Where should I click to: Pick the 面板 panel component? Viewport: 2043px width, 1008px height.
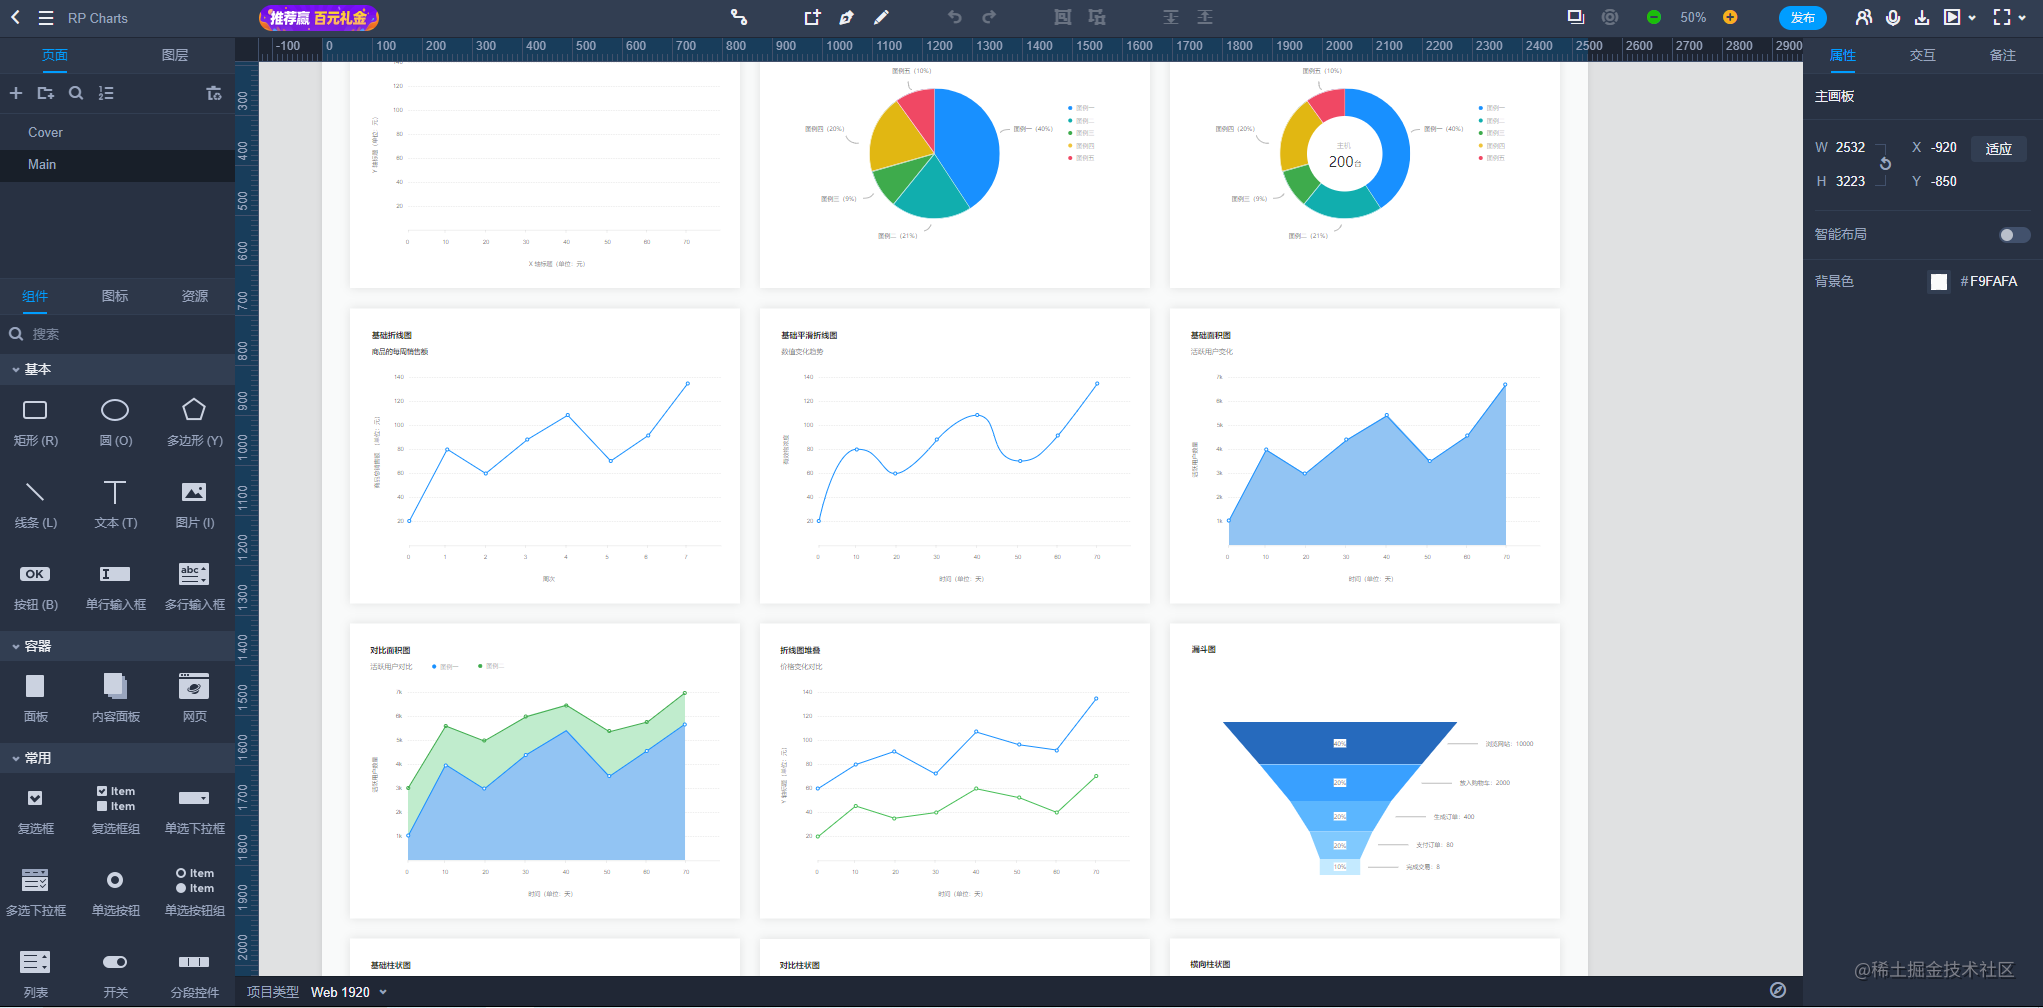click(36, 697)
